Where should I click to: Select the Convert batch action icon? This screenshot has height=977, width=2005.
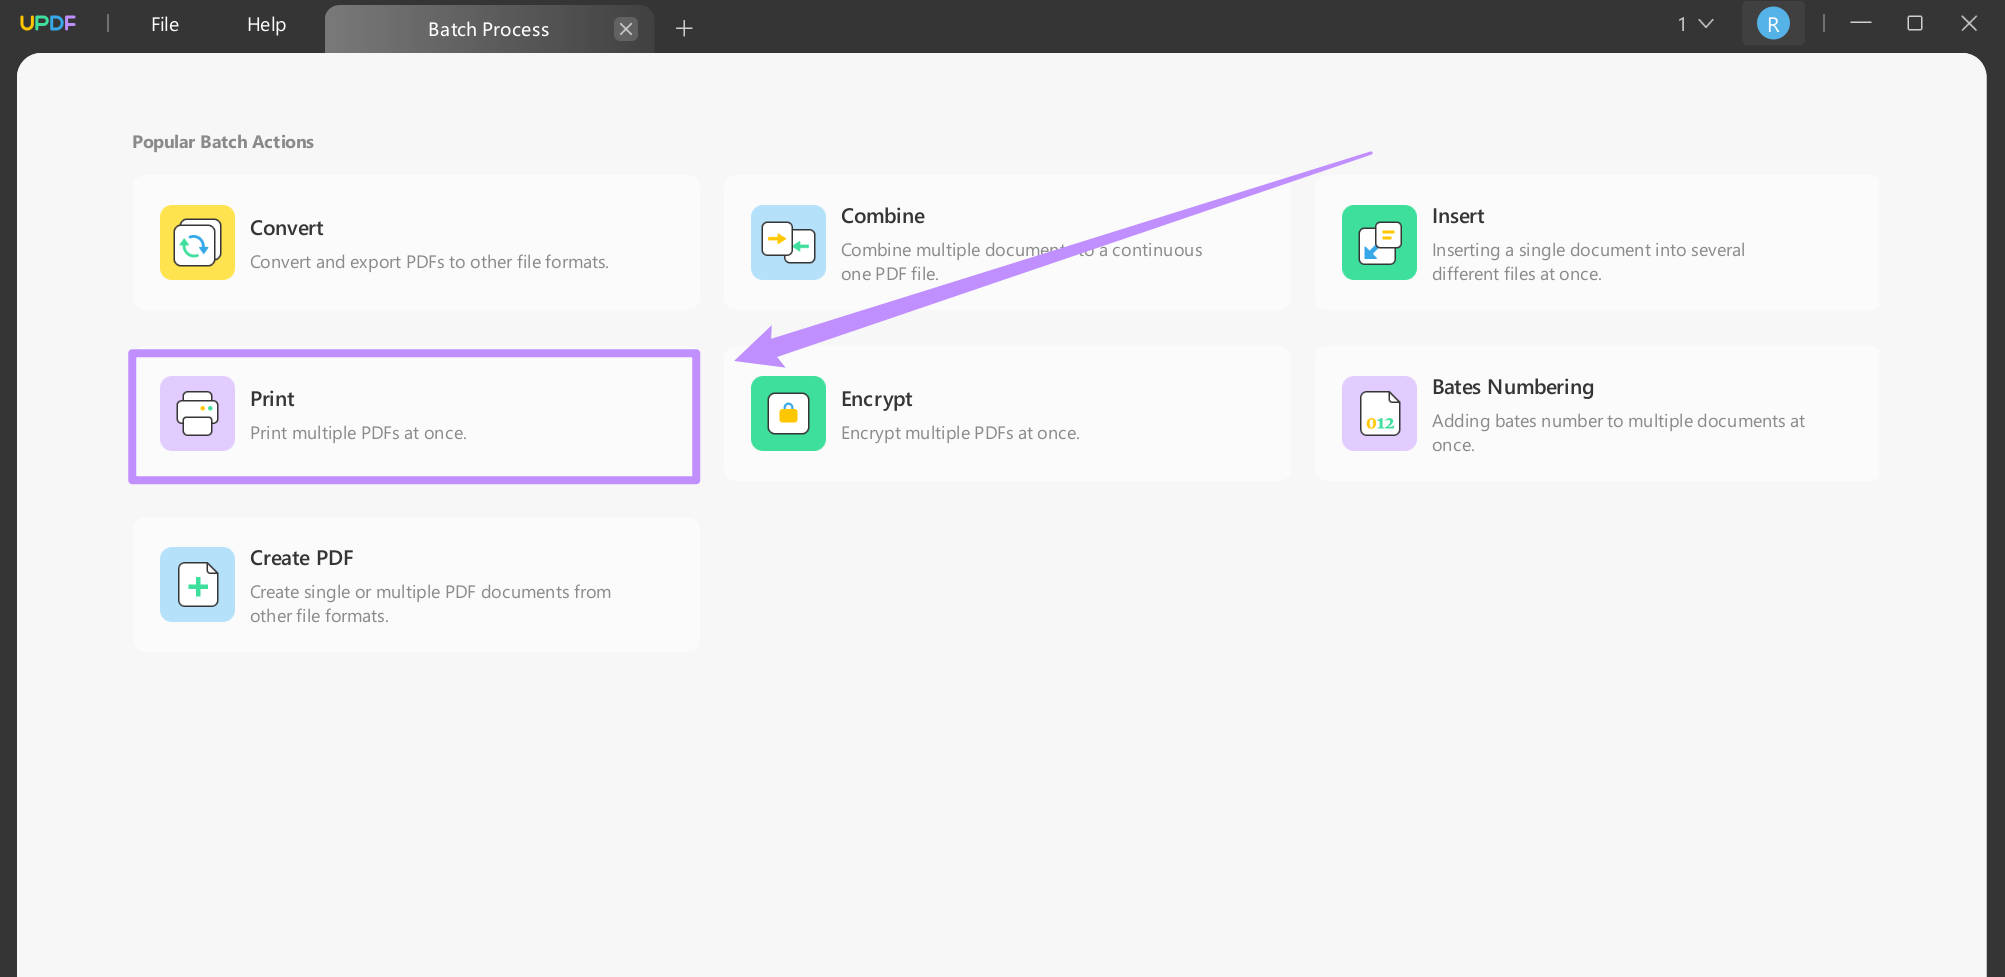[197, 242]
